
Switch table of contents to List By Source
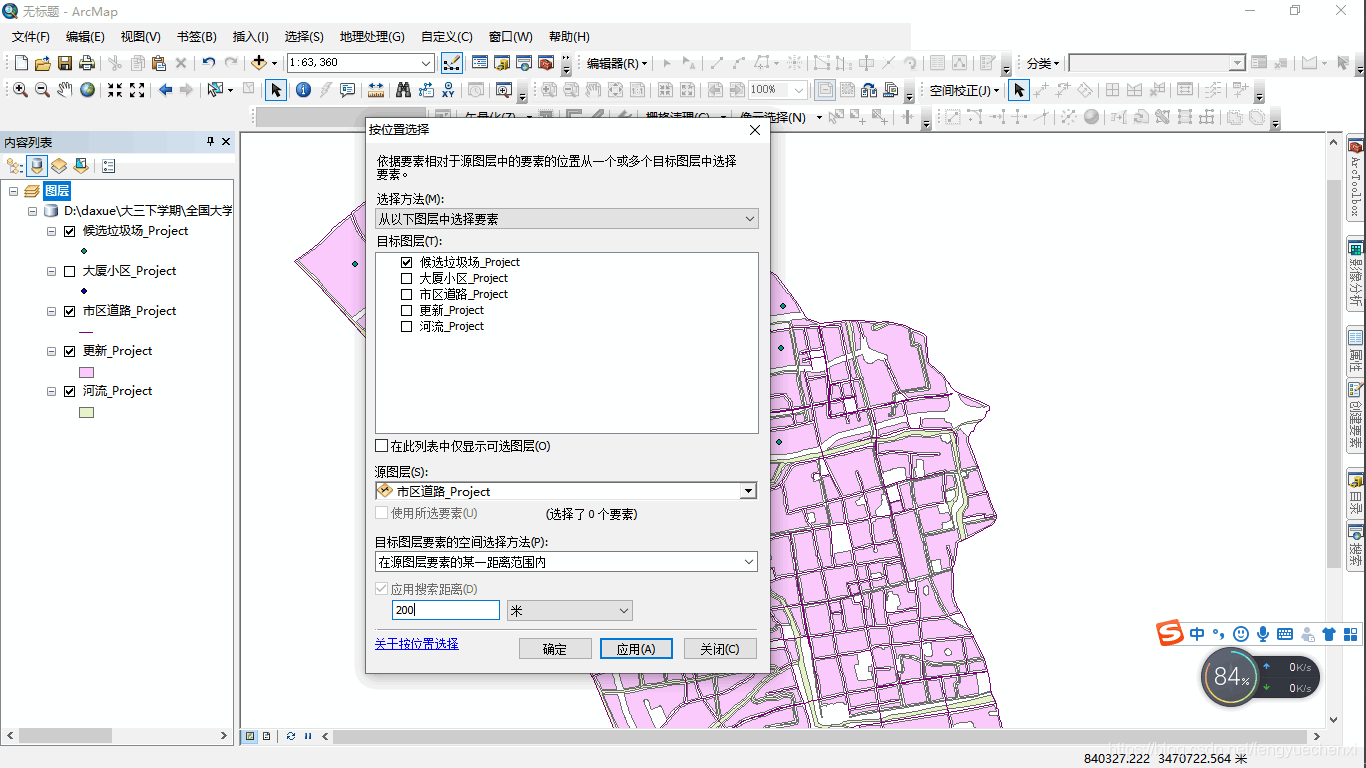click(37, 166)
